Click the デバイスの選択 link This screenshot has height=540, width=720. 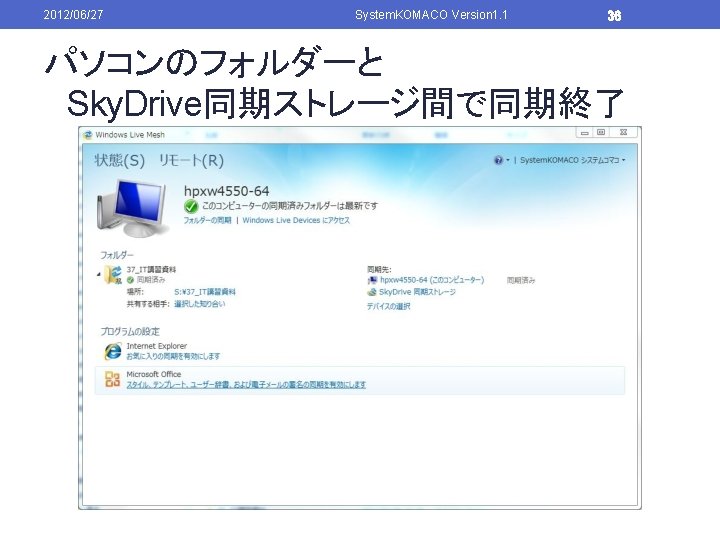388,306
